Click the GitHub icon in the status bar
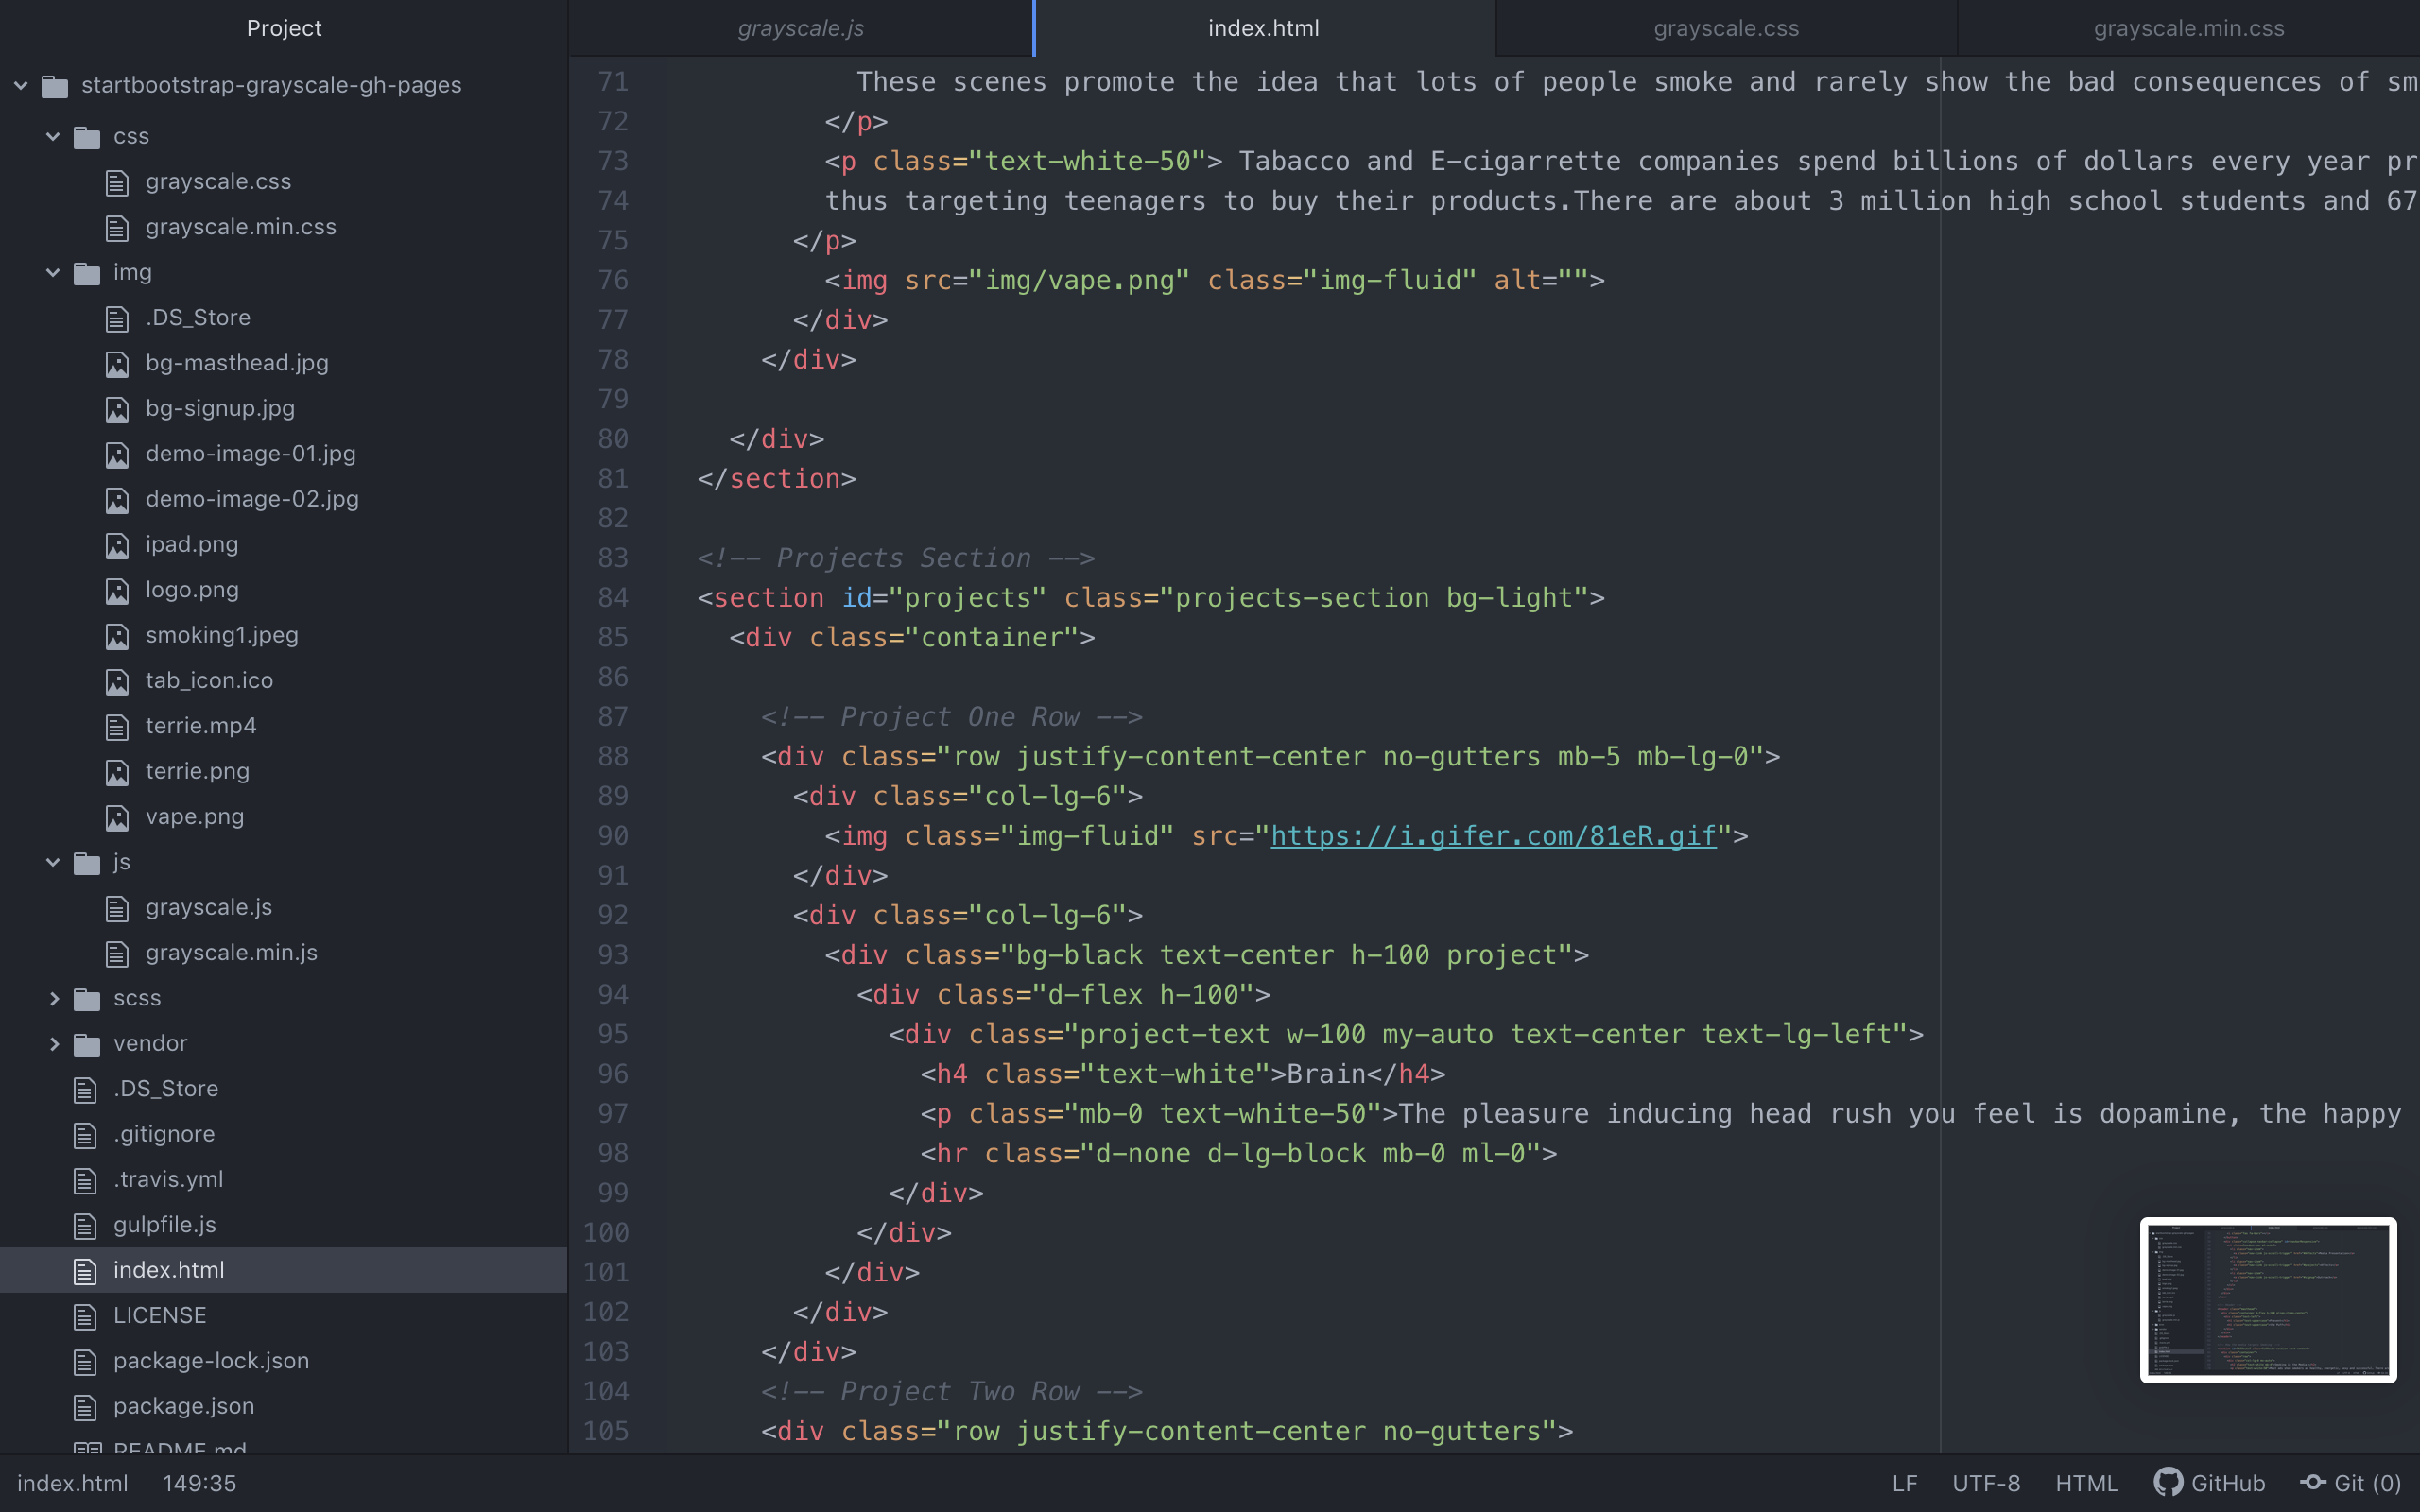The height and width of the screenshot is (1512, 2420). click(2168, 1483)
